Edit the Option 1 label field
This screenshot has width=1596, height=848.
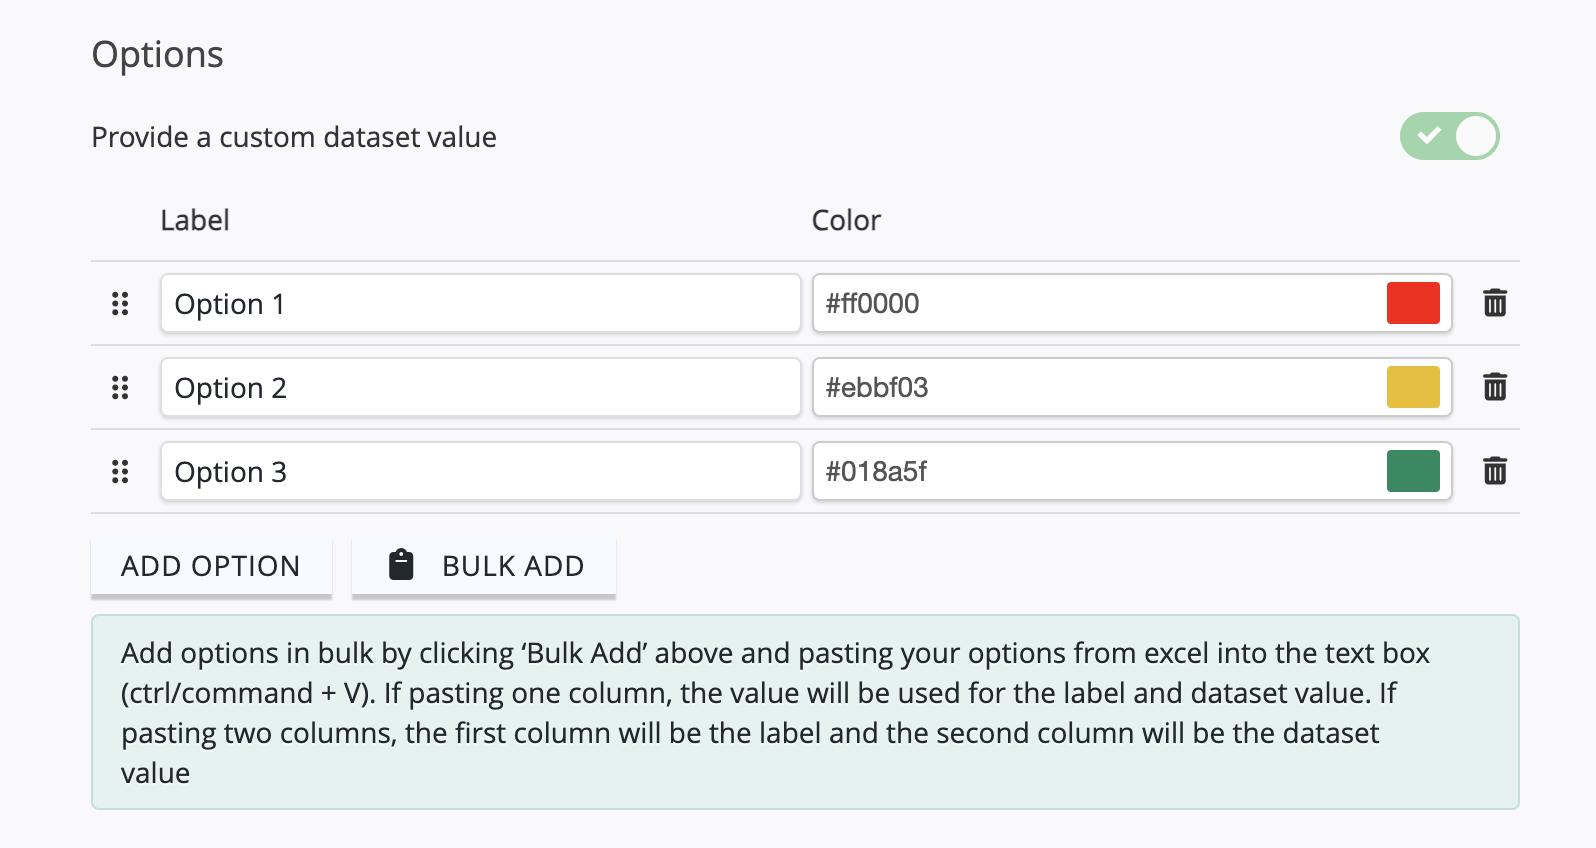coord(480,303)
